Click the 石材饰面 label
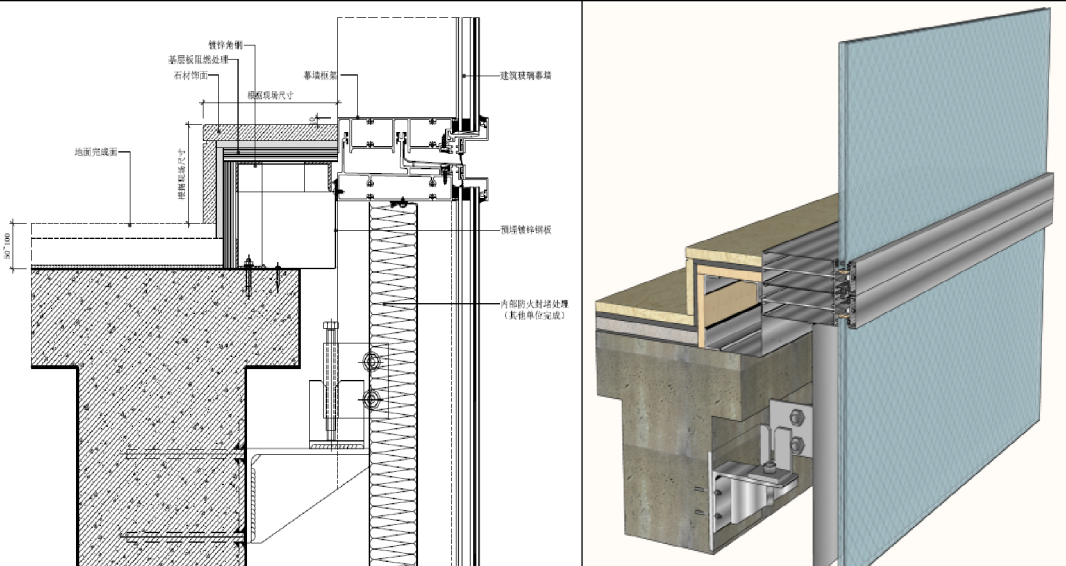1066x566 pixels. 190,75
